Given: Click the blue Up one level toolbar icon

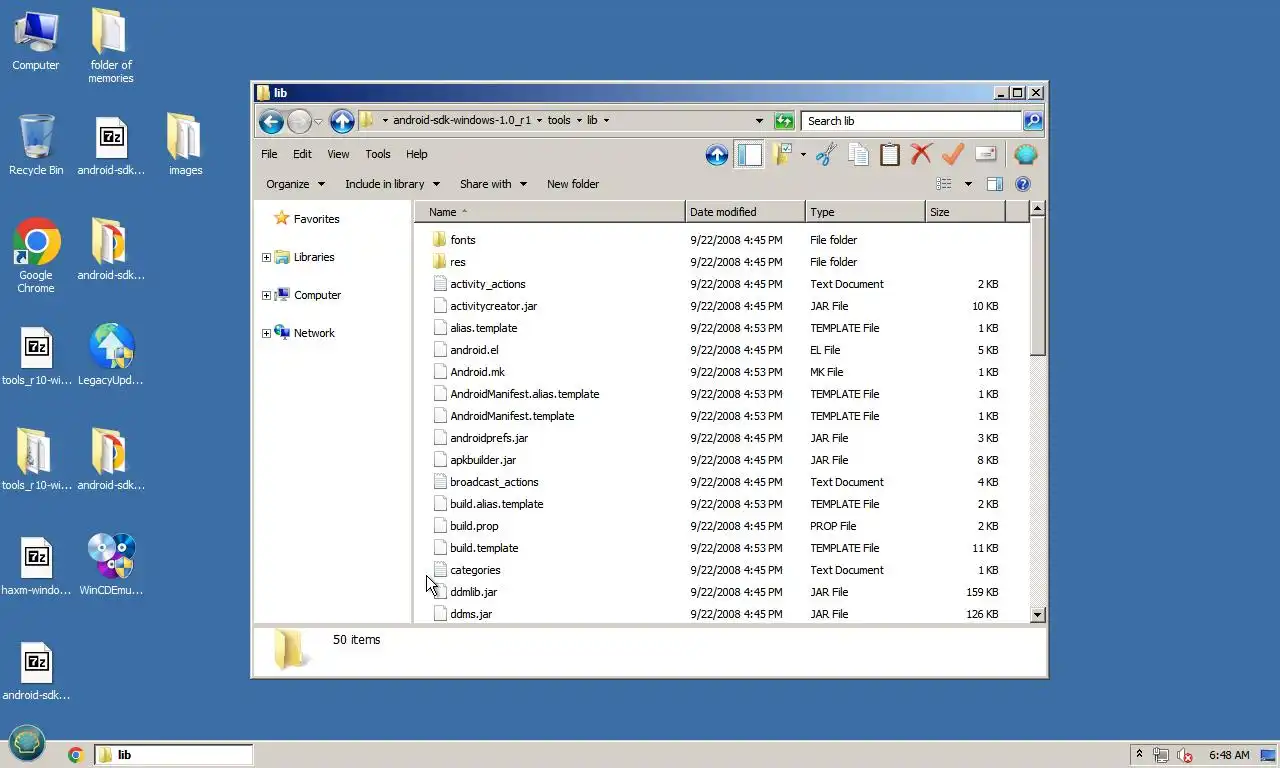Looking at the screenshot, I should (716, 155).
